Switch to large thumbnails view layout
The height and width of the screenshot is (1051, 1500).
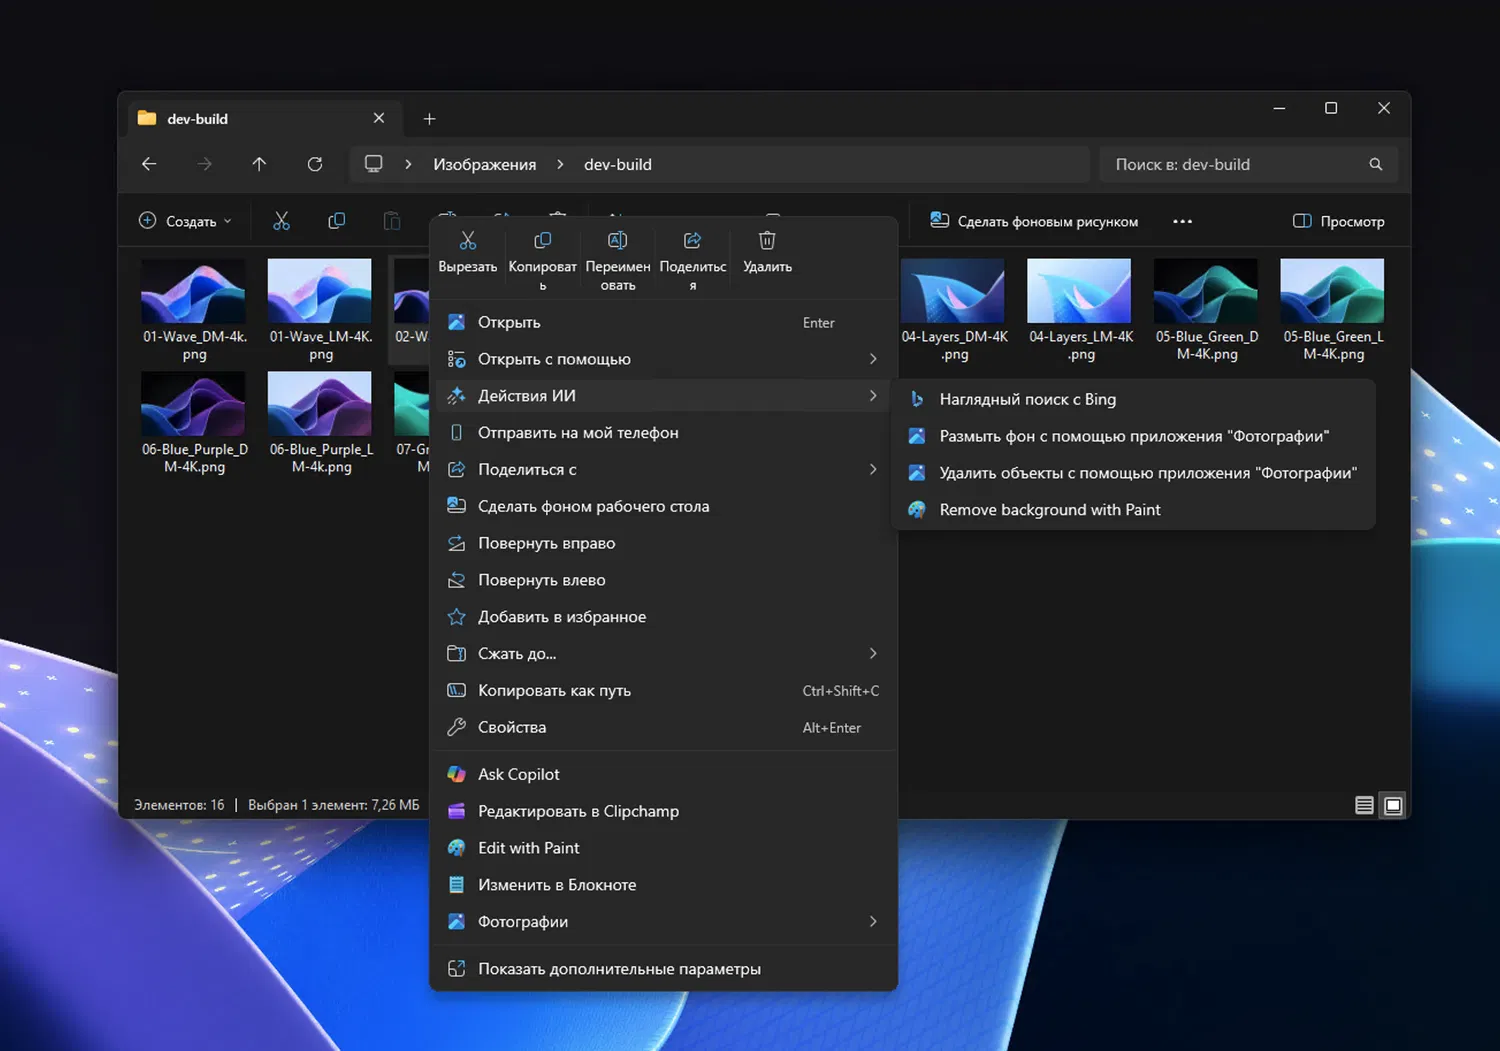click(1393, 805)
